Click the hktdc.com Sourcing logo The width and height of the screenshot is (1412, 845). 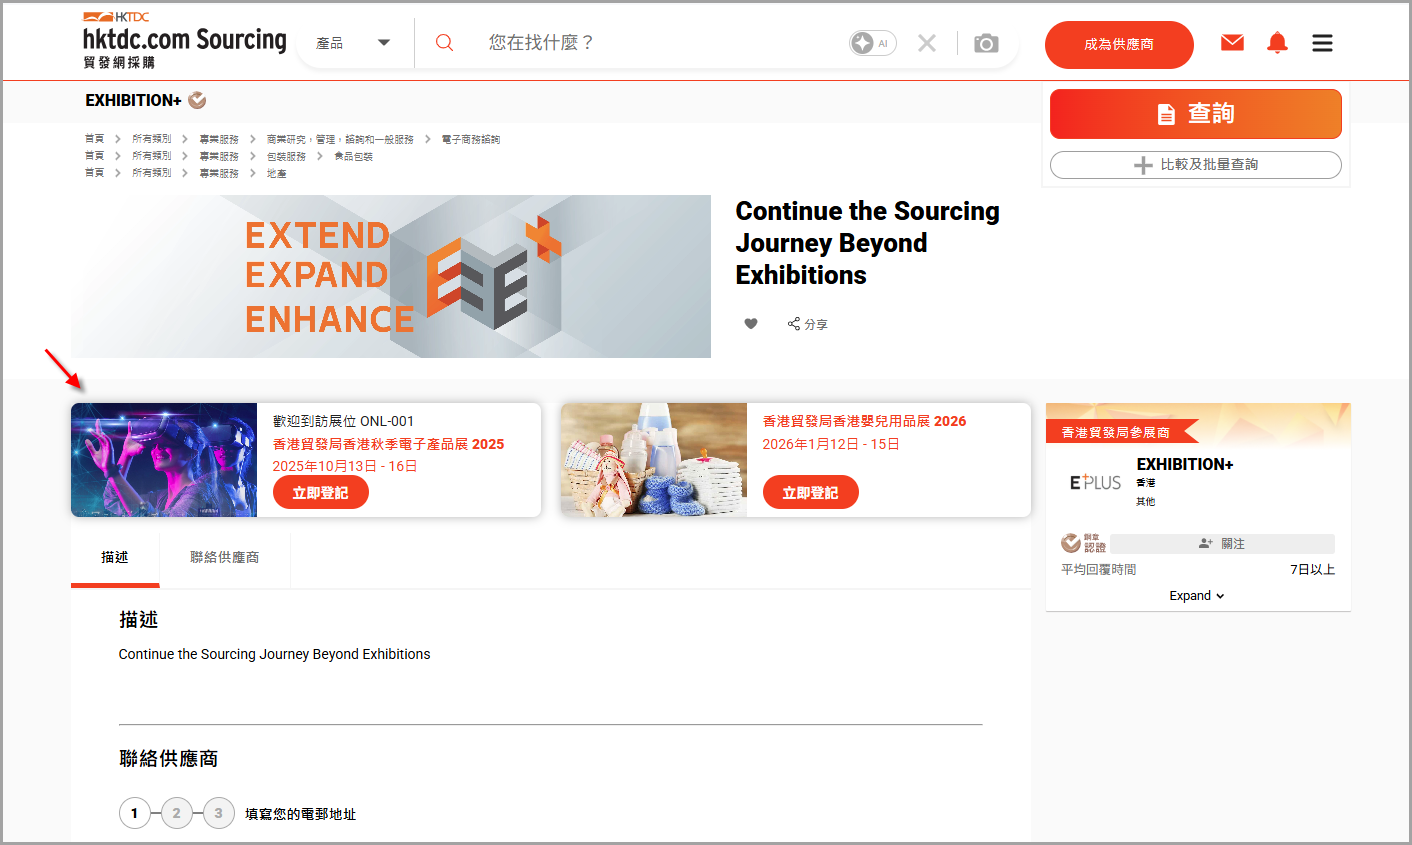(184, 41)
